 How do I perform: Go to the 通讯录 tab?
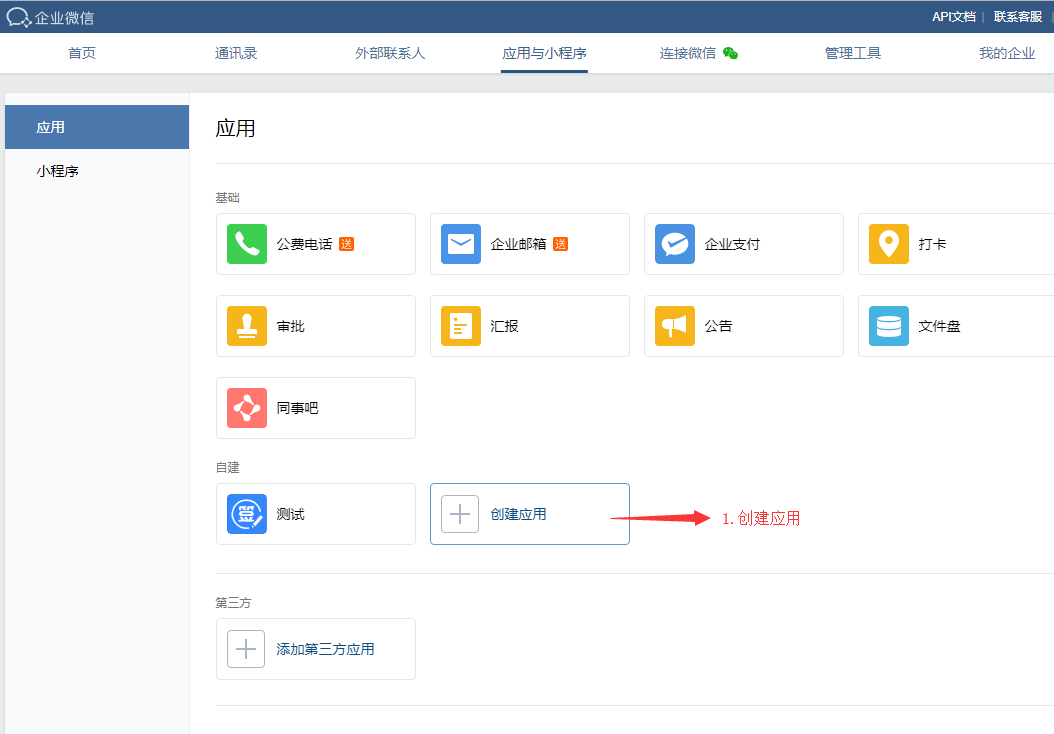pos(236,53)
